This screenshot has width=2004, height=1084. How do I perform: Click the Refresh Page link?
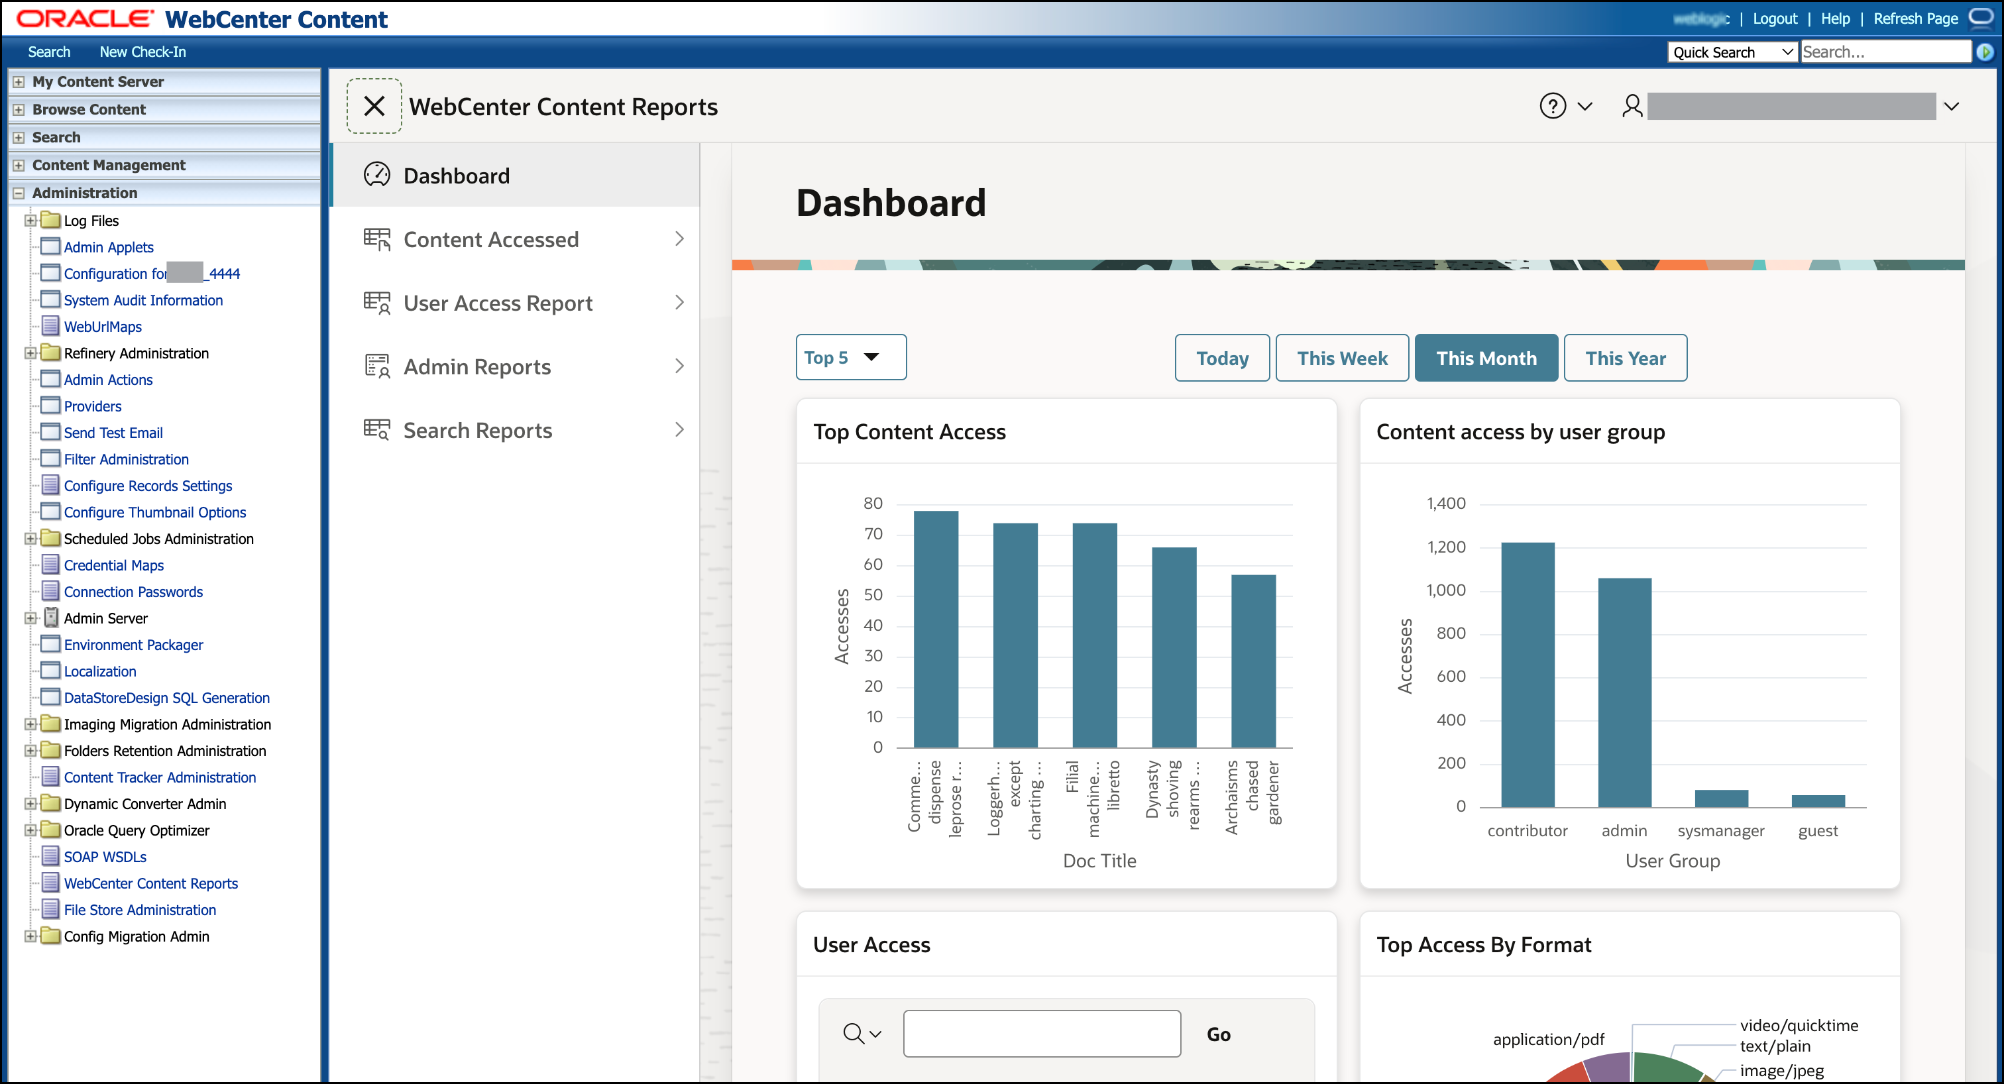tap(1915, 19)
